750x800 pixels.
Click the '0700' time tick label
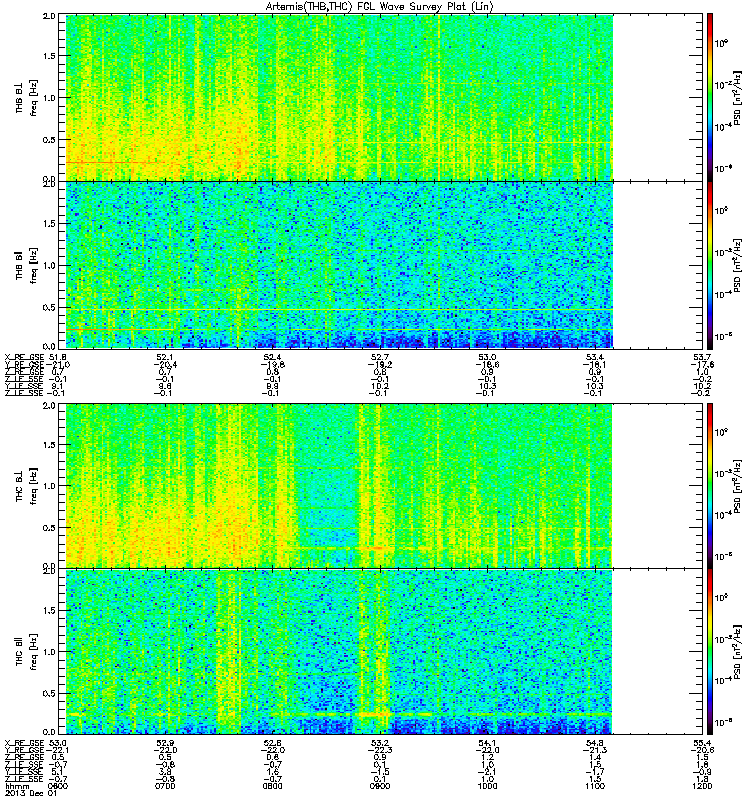pyautogui.click(x=165, y=786)
